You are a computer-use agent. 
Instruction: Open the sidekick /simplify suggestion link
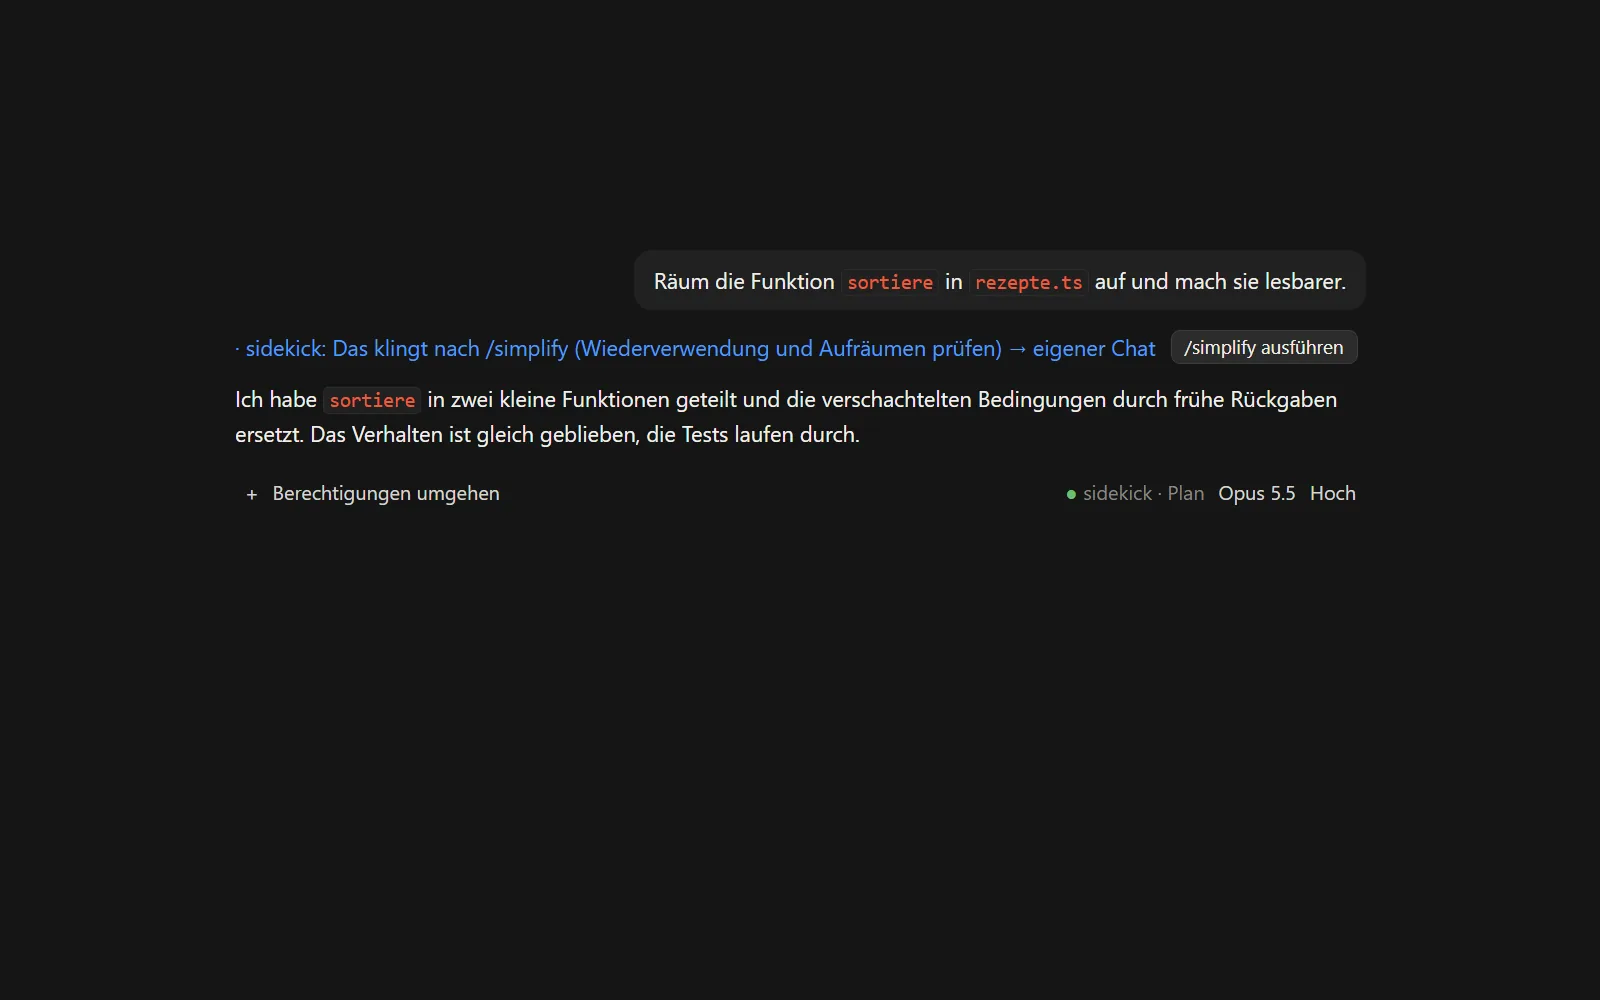[x=695, y=348]
